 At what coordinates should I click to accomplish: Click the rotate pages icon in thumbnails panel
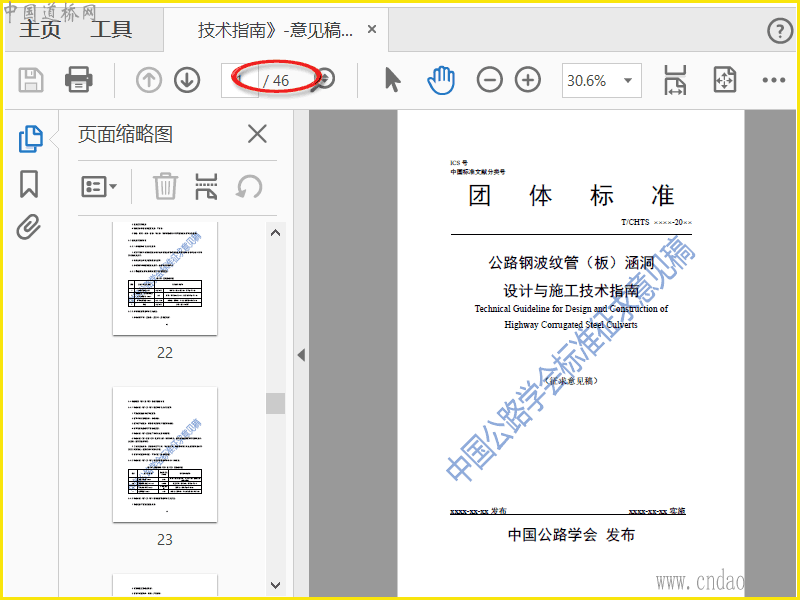(x=249, y=186)
